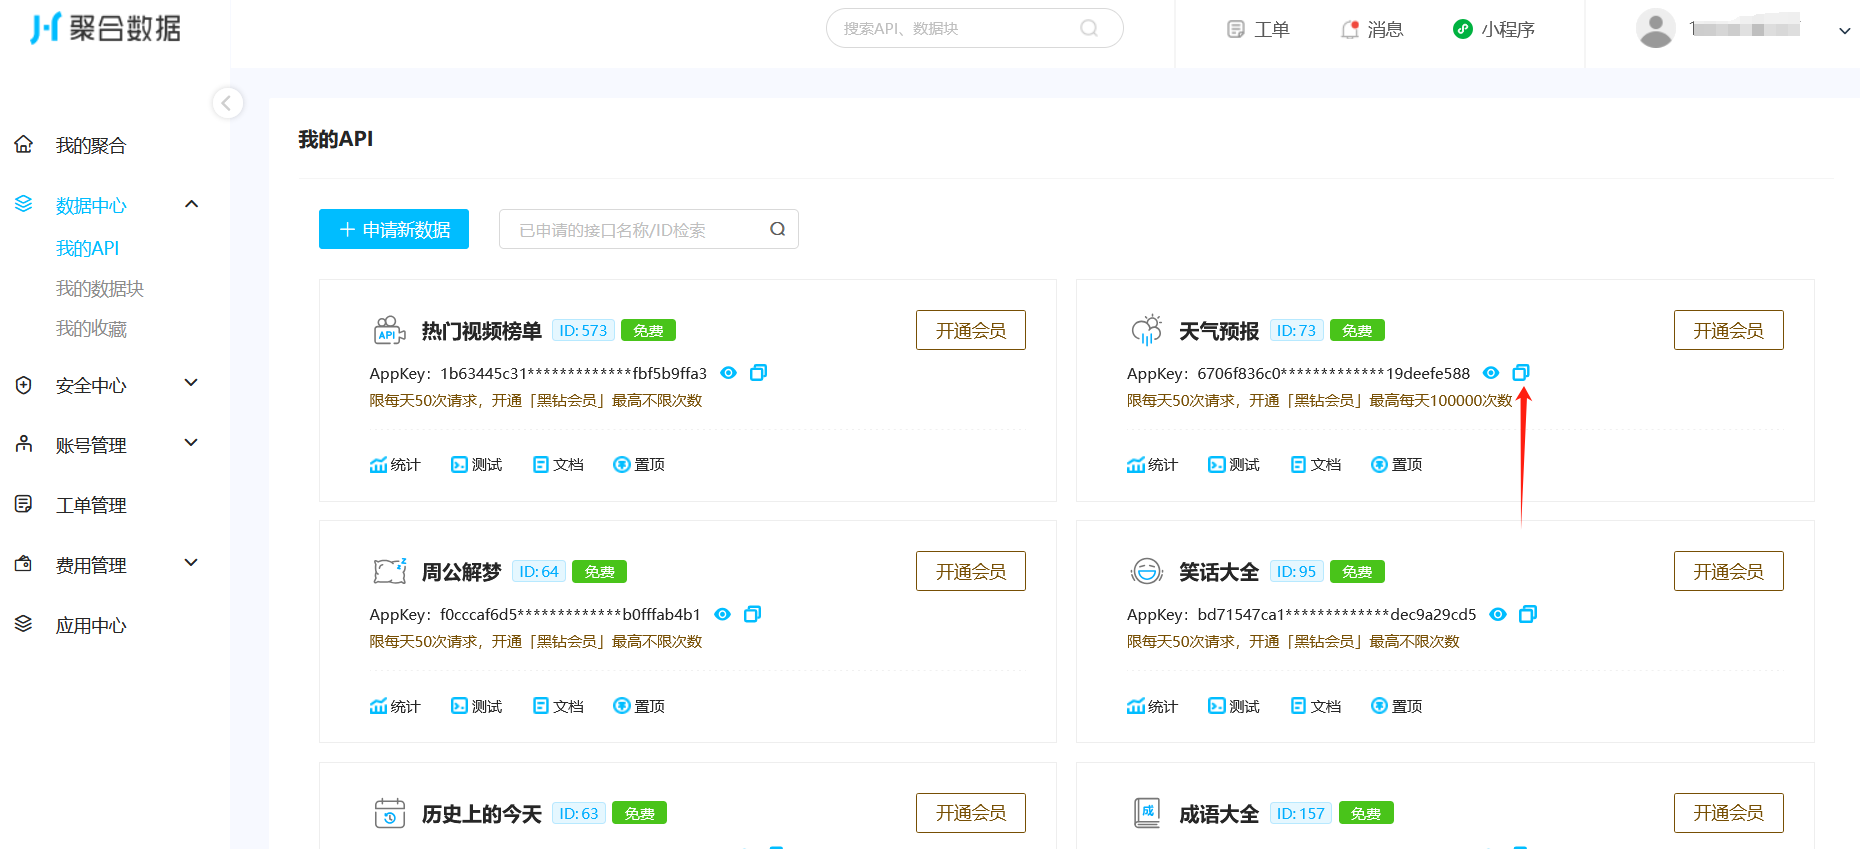Image resolution: width=1860 pixels, height=849 pixels.
Task: Copy the 热门视频榜单 AppKey
Action: click(x=759, y=373)
